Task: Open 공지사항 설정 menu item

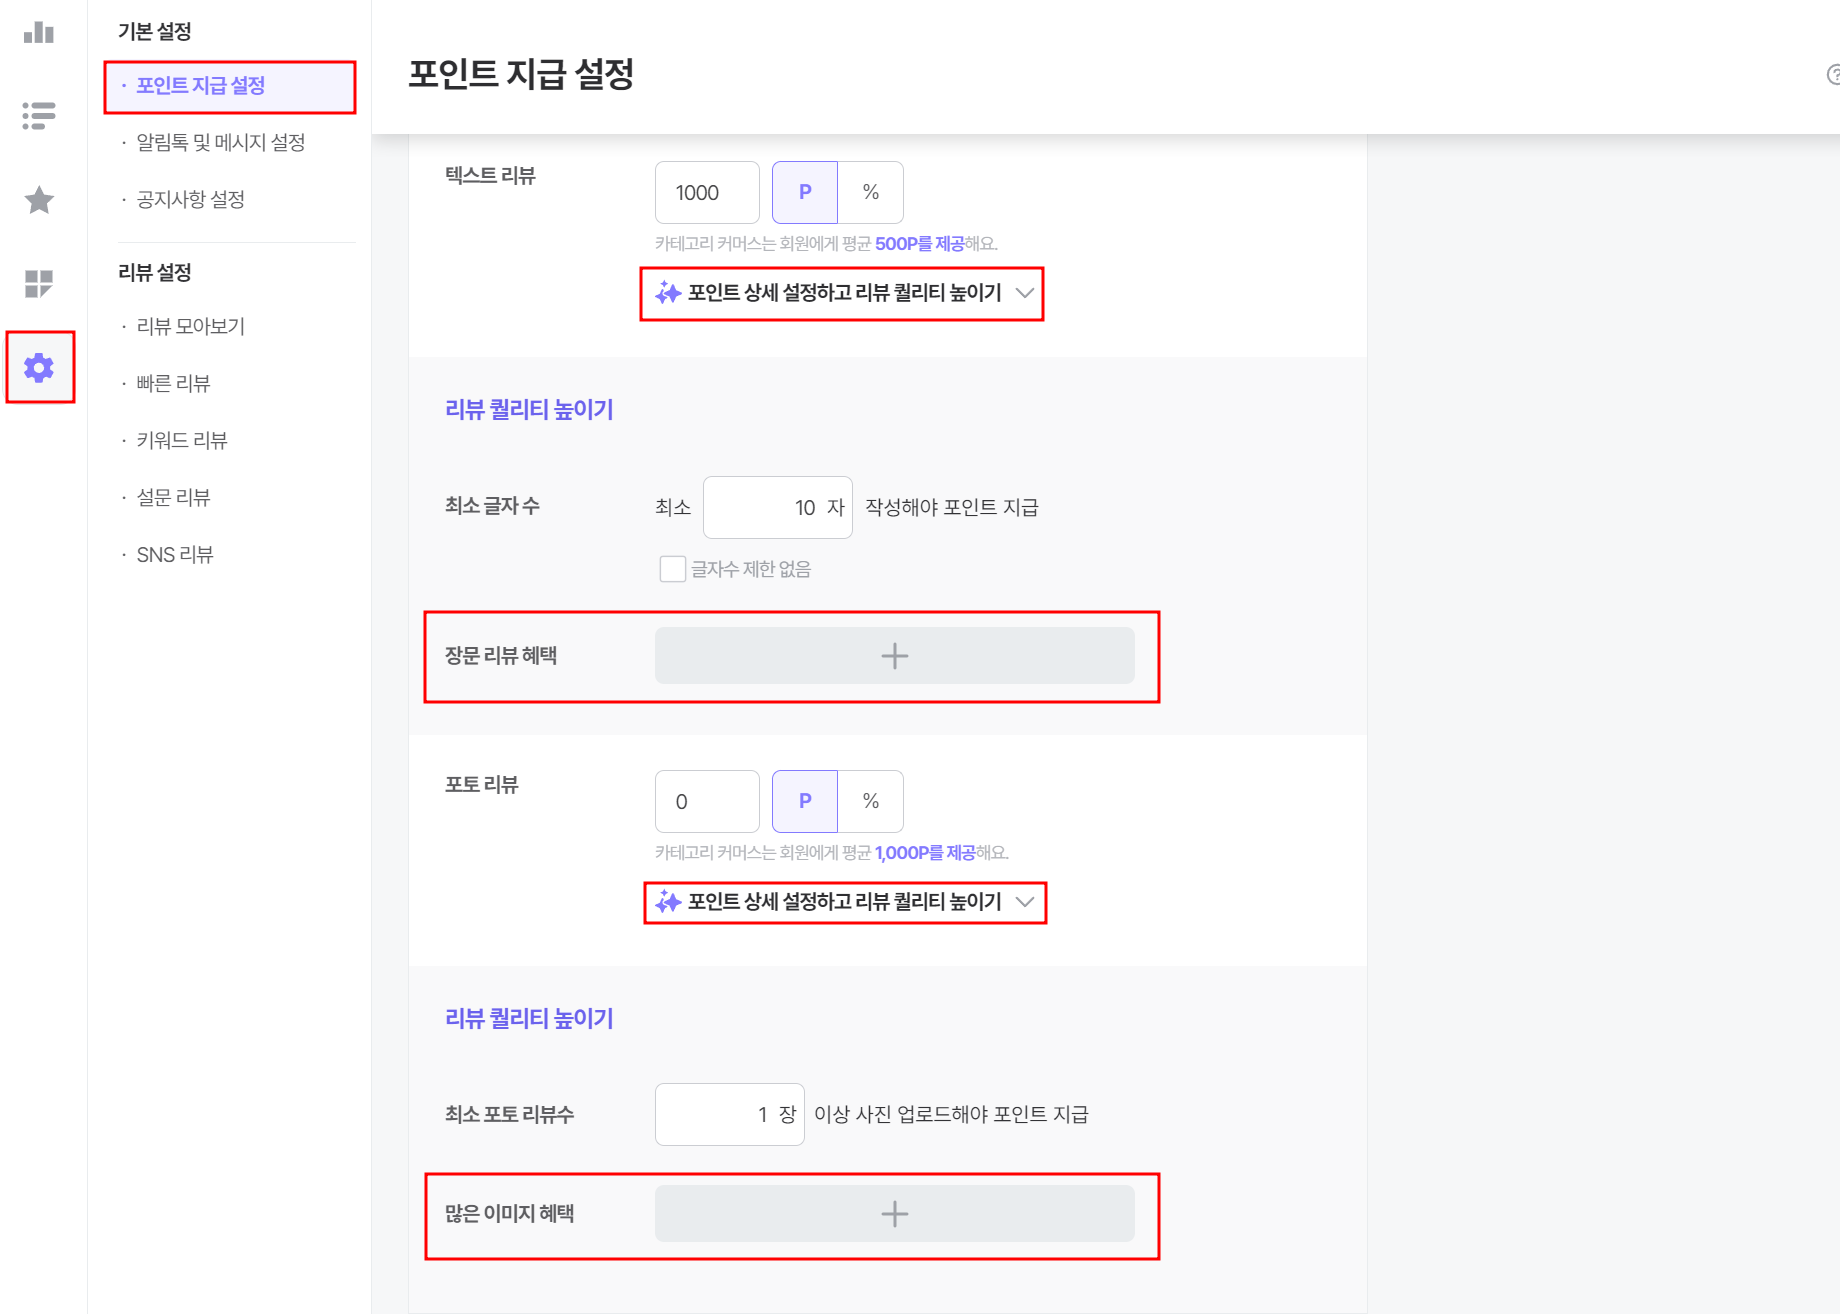Action: (x=191, y=200)
